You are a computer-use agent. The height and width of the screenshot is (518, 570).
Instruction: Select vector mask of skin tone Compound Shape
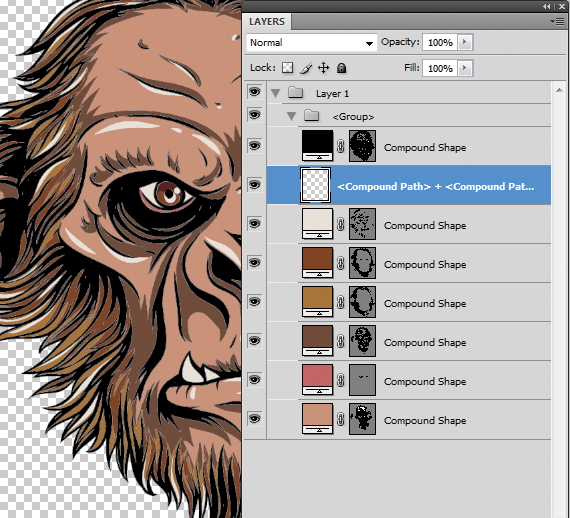pos(362,419)
